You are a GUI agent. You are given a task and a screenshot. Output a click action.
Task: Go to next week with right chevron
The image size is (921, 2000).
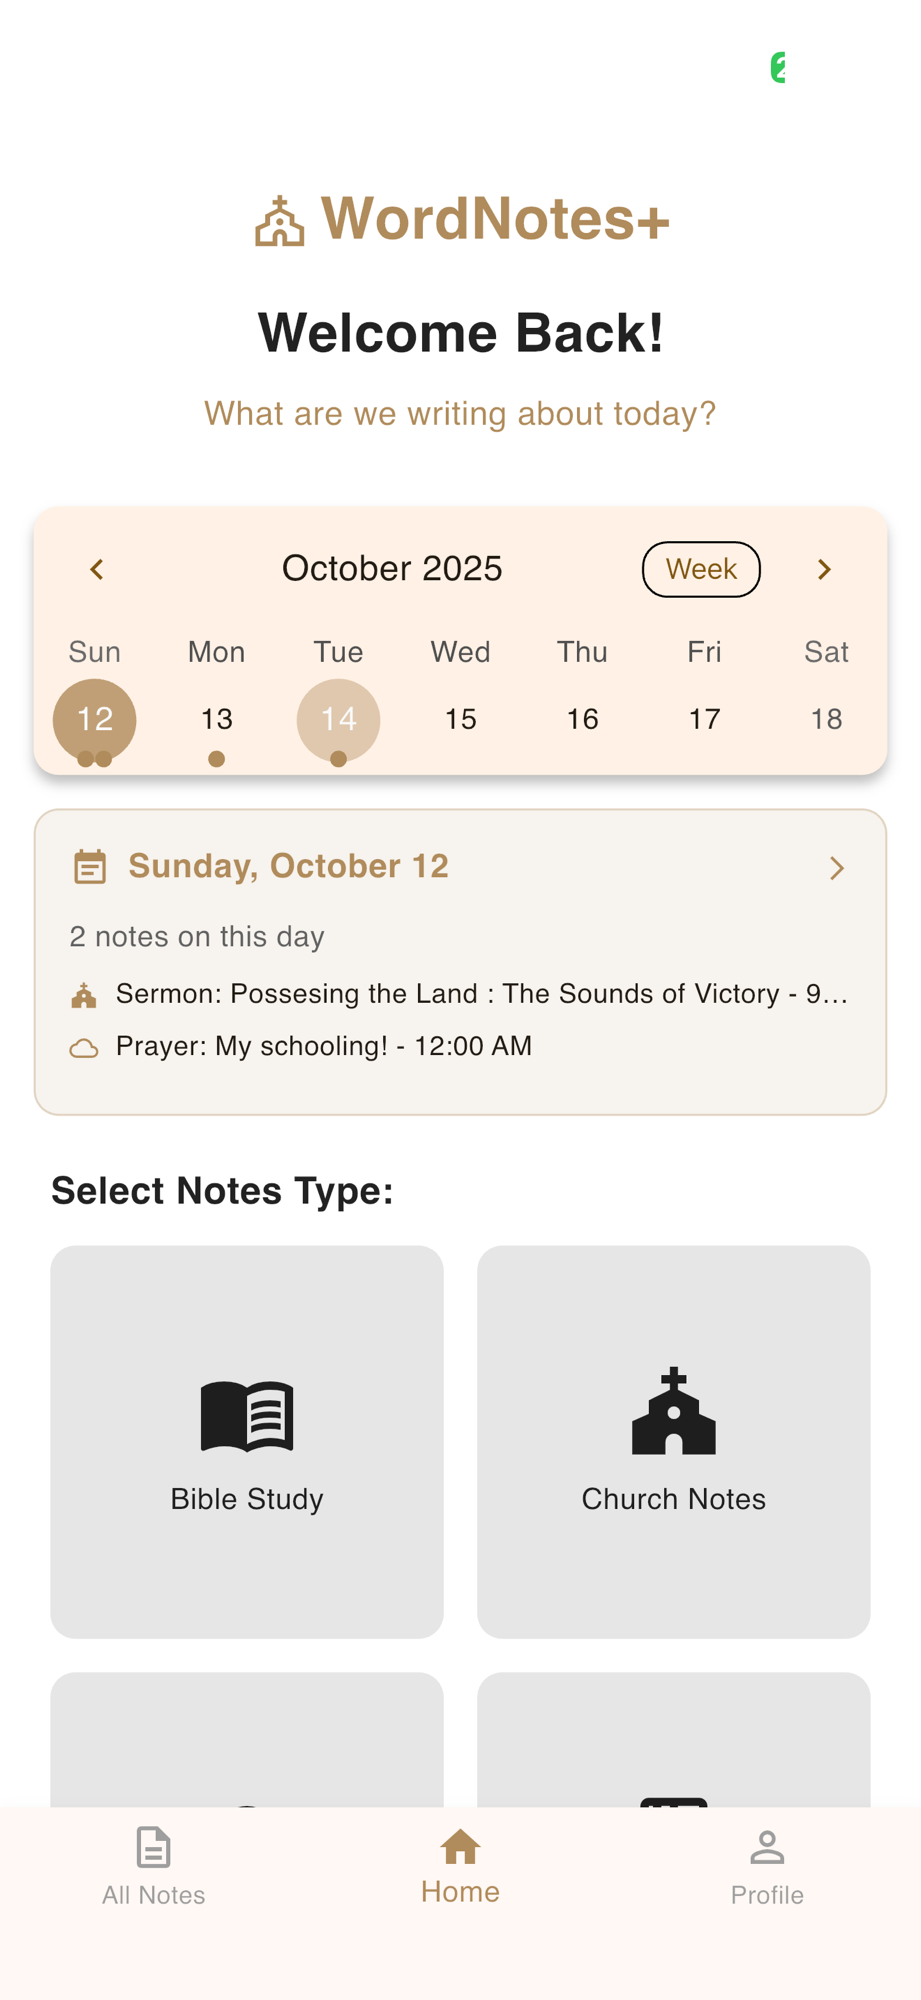[x=824, y=569]
